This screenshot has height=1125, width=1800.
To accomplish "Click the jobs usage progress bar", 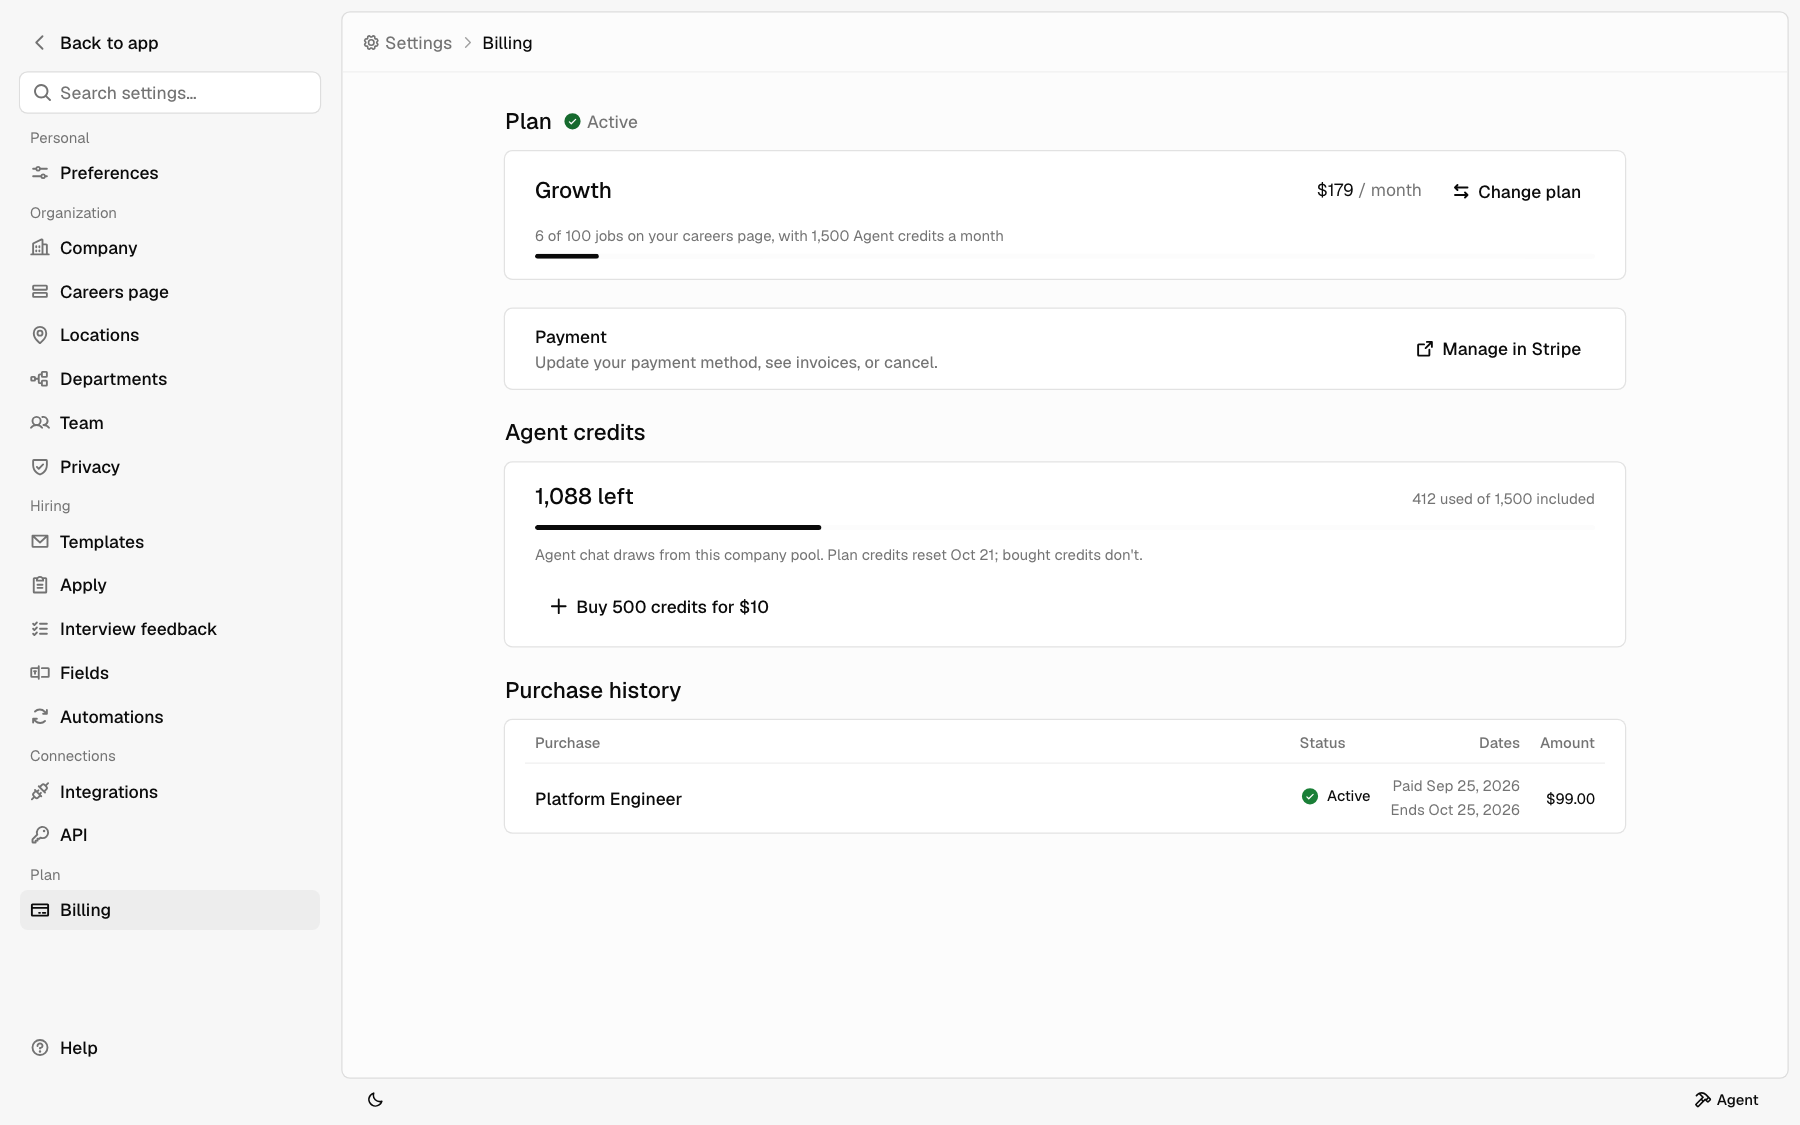I will 1065,256.
